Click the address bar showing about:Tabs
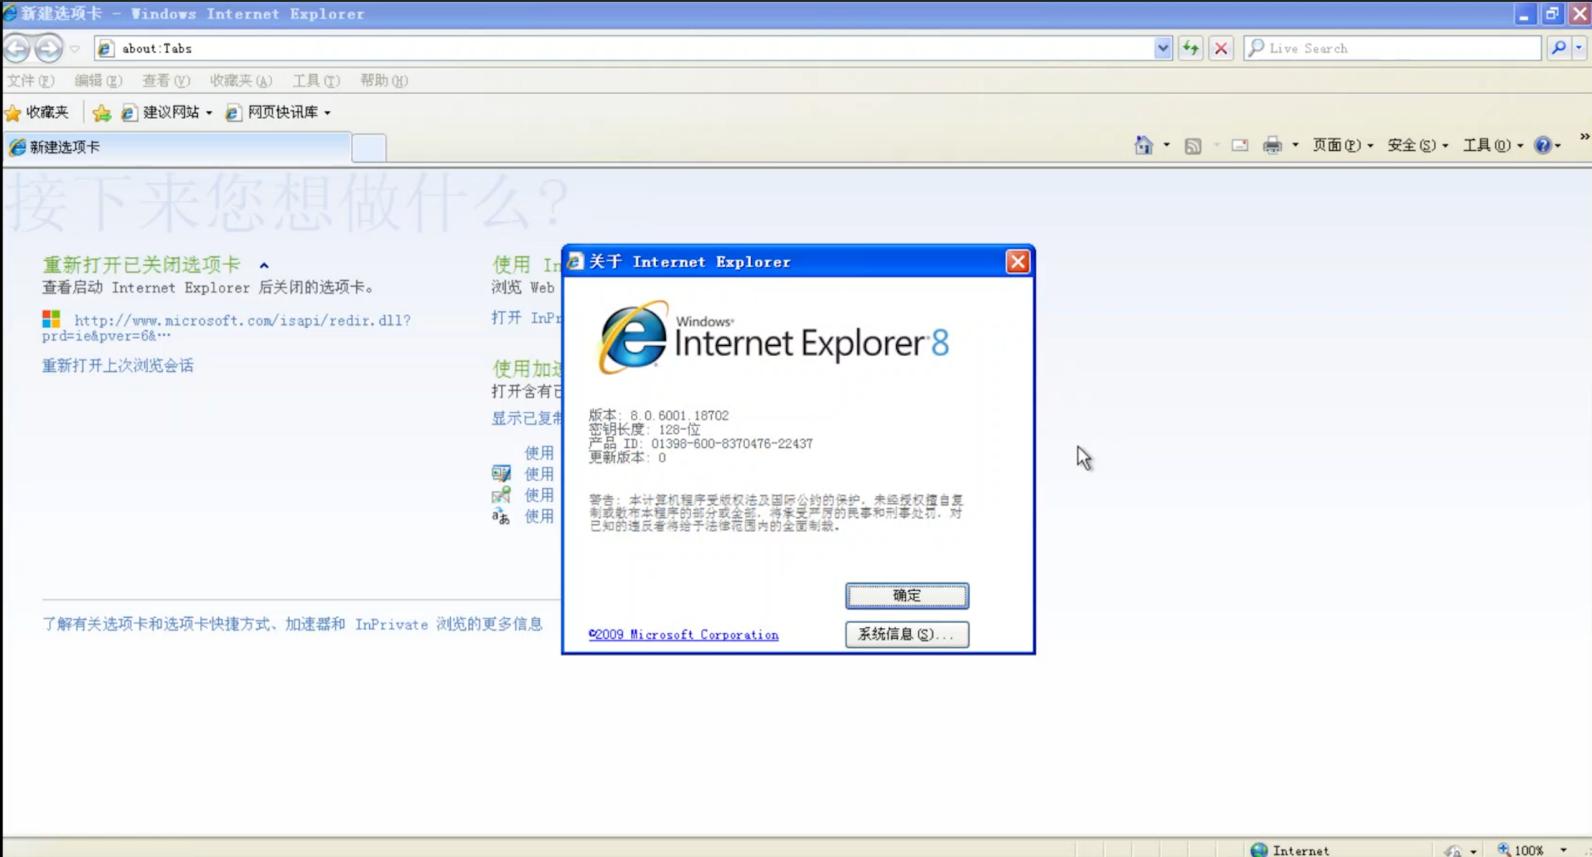Screen dimensions: 1592x857 point(622,48)
